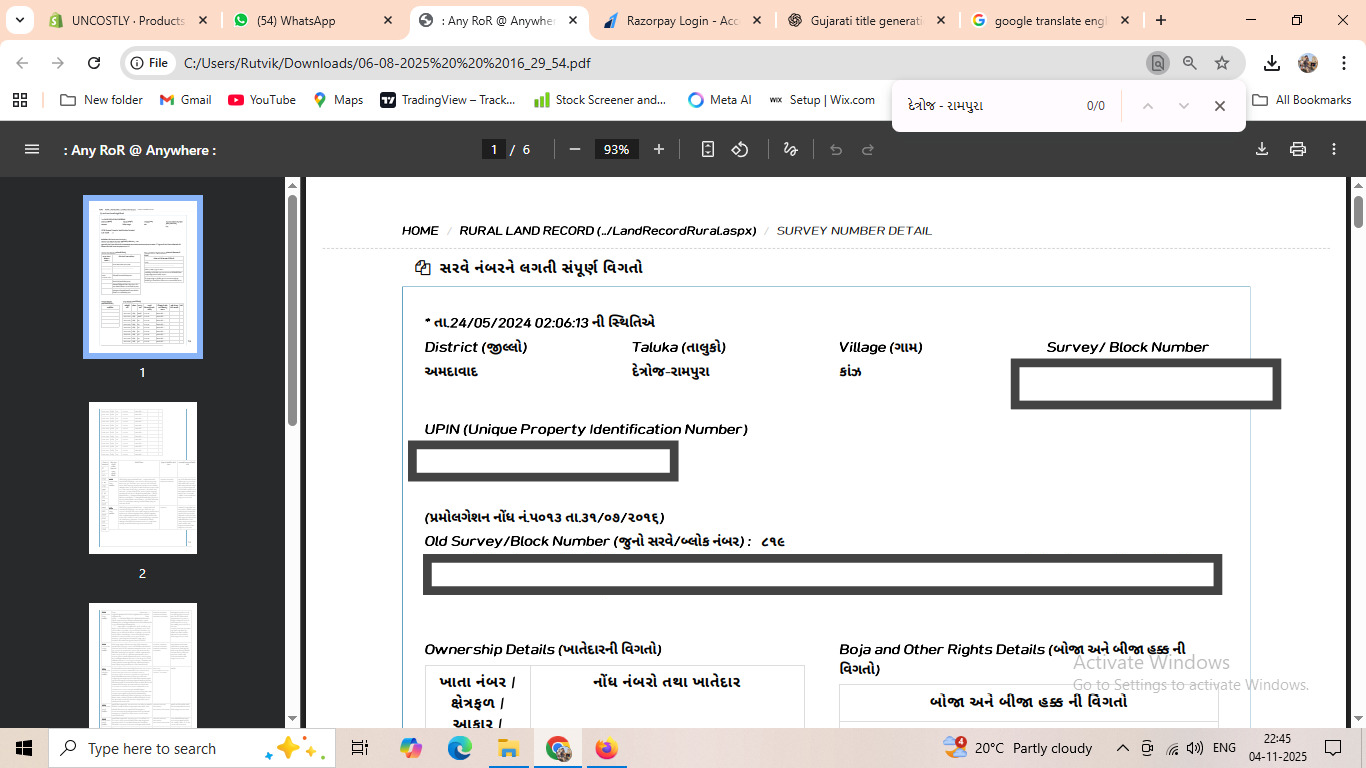Rotate the PDF counterclockwise
This screenshot has width=1366, height=768.
[x=740, y=149]
